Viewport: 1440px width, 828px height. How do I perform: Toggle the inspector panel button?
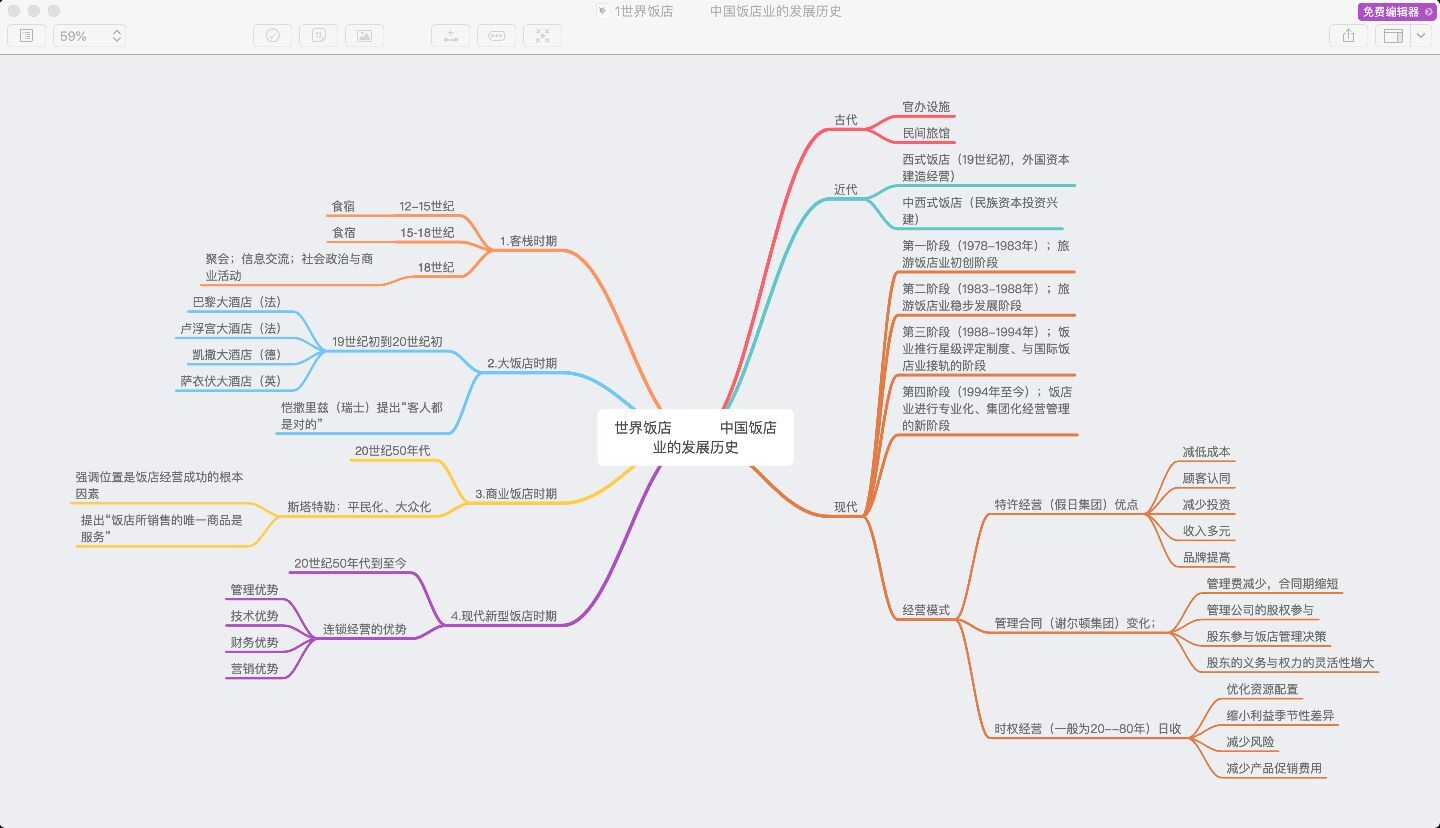pyautogui.click(x=1393, y=36)
